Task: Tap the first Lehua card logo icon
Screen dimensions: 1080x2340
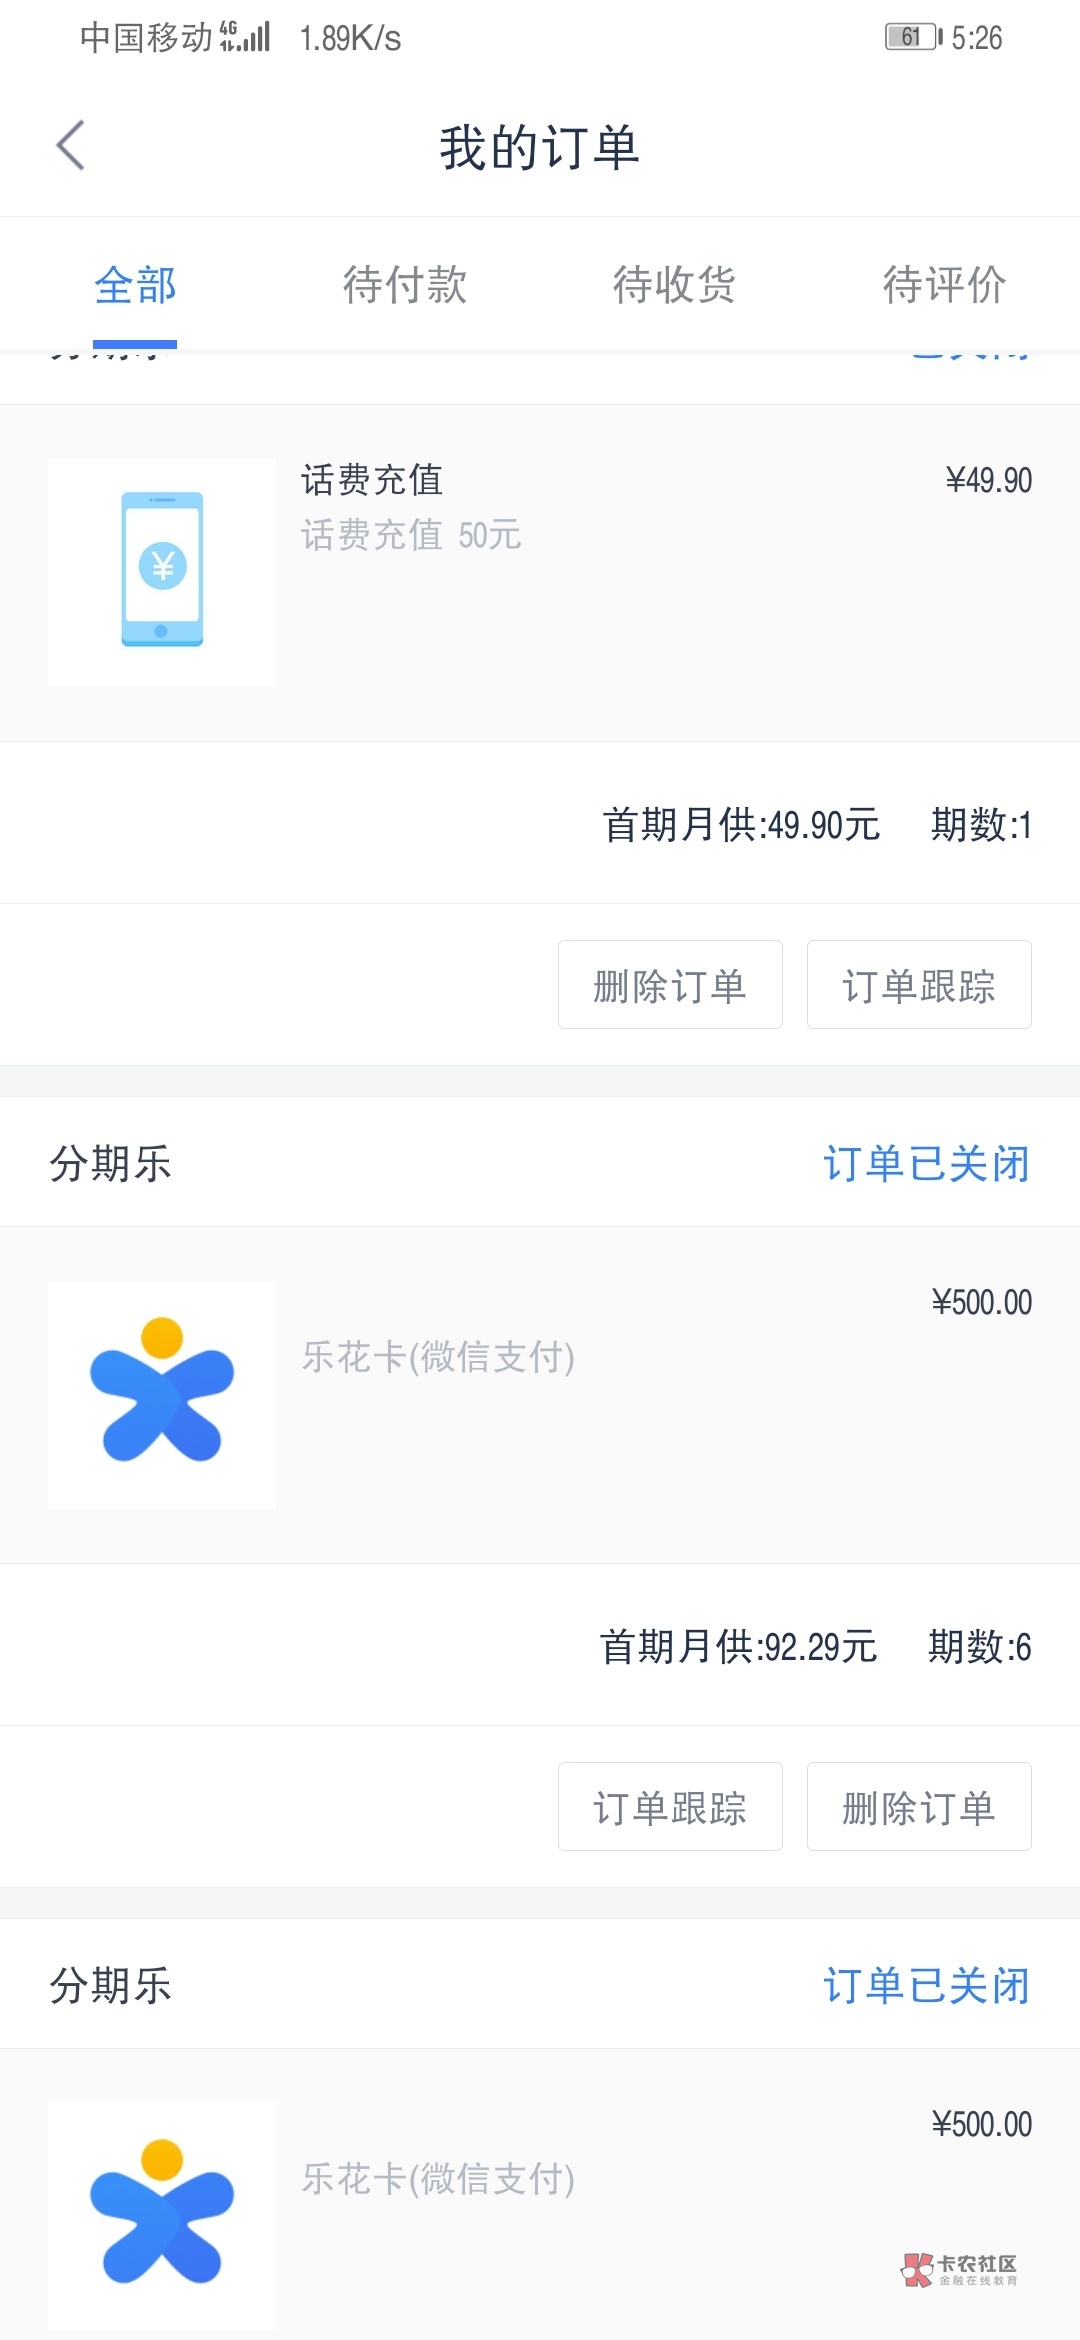Action: coord(162,1394)
